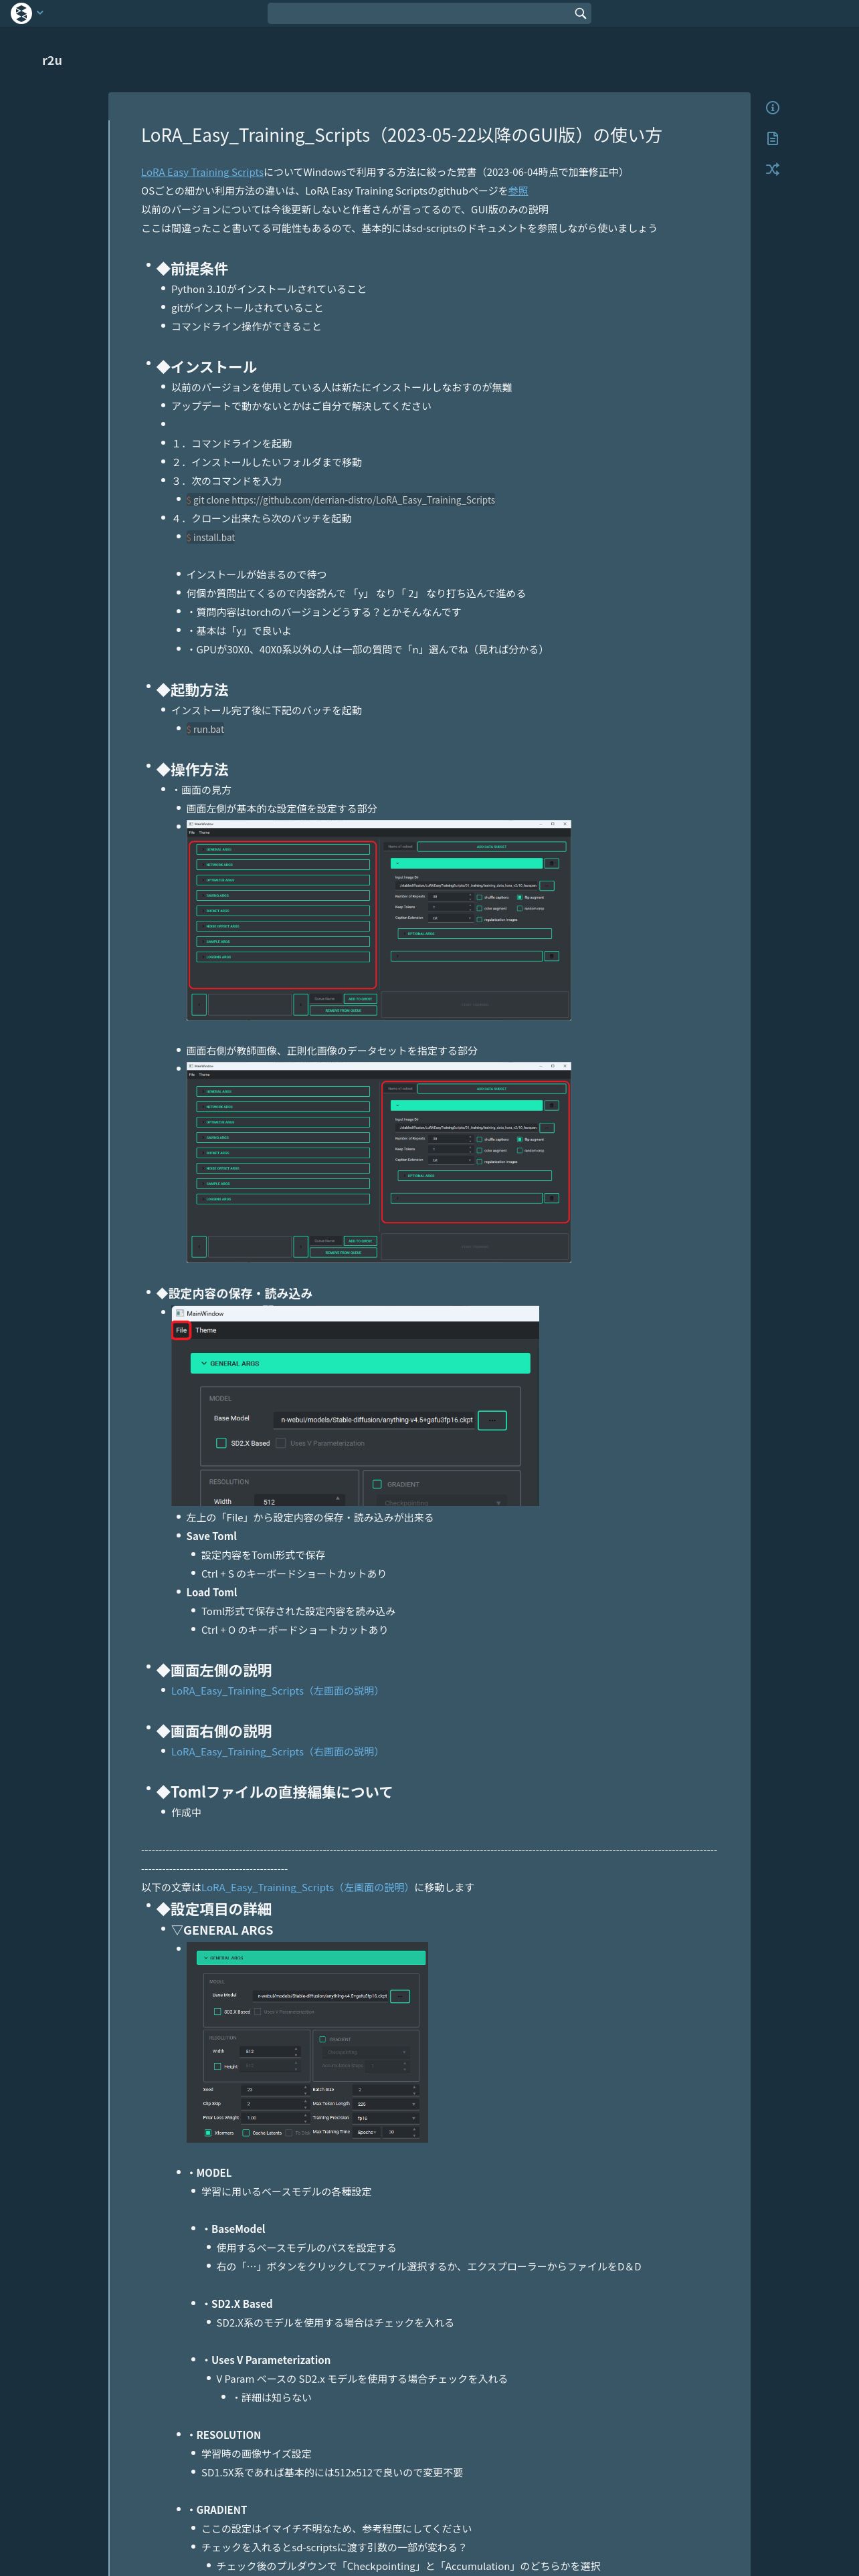Click the ◆操作方法 heading
This screenshot has width=859, height=2576.
[x=192, y=770]
